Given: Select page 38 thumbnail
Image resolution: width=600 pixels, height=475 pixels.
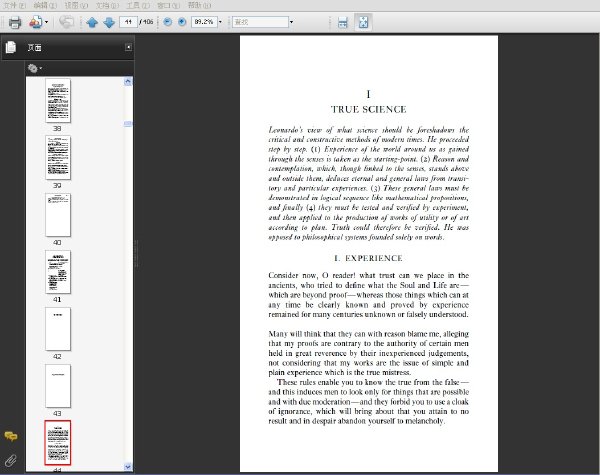Looking at the screenshot, I should tap(58, 101).
